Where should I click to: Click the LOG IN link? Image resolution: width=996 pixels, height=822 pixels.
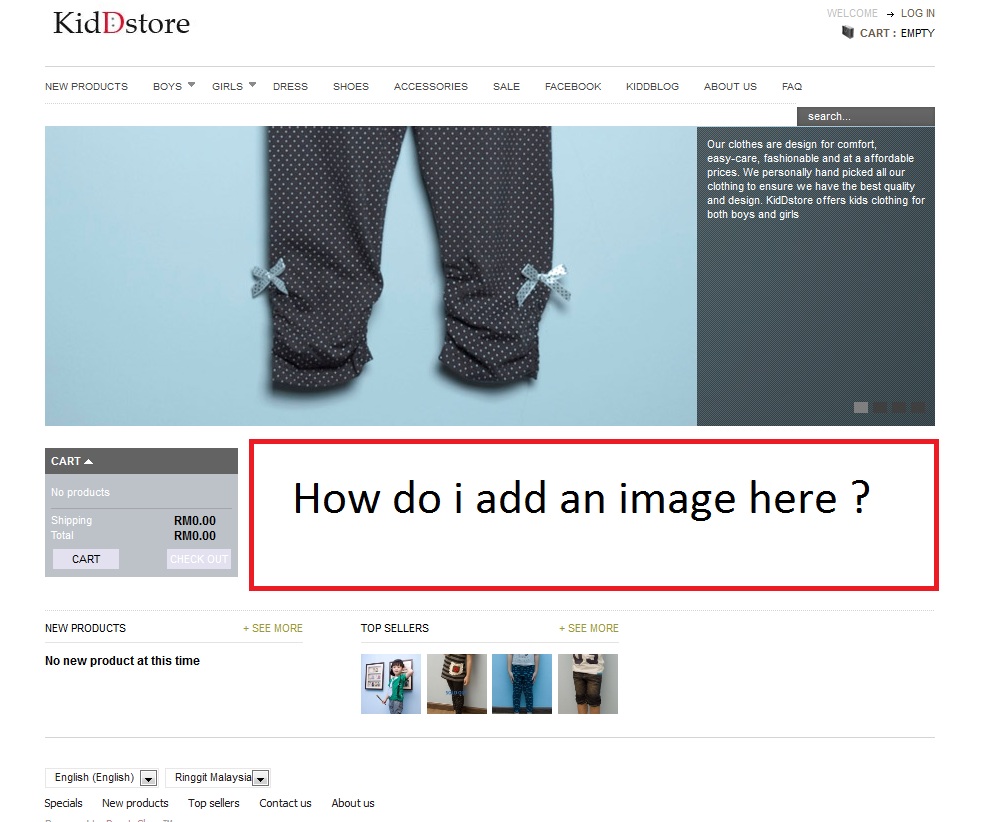(x=917, y=14)
